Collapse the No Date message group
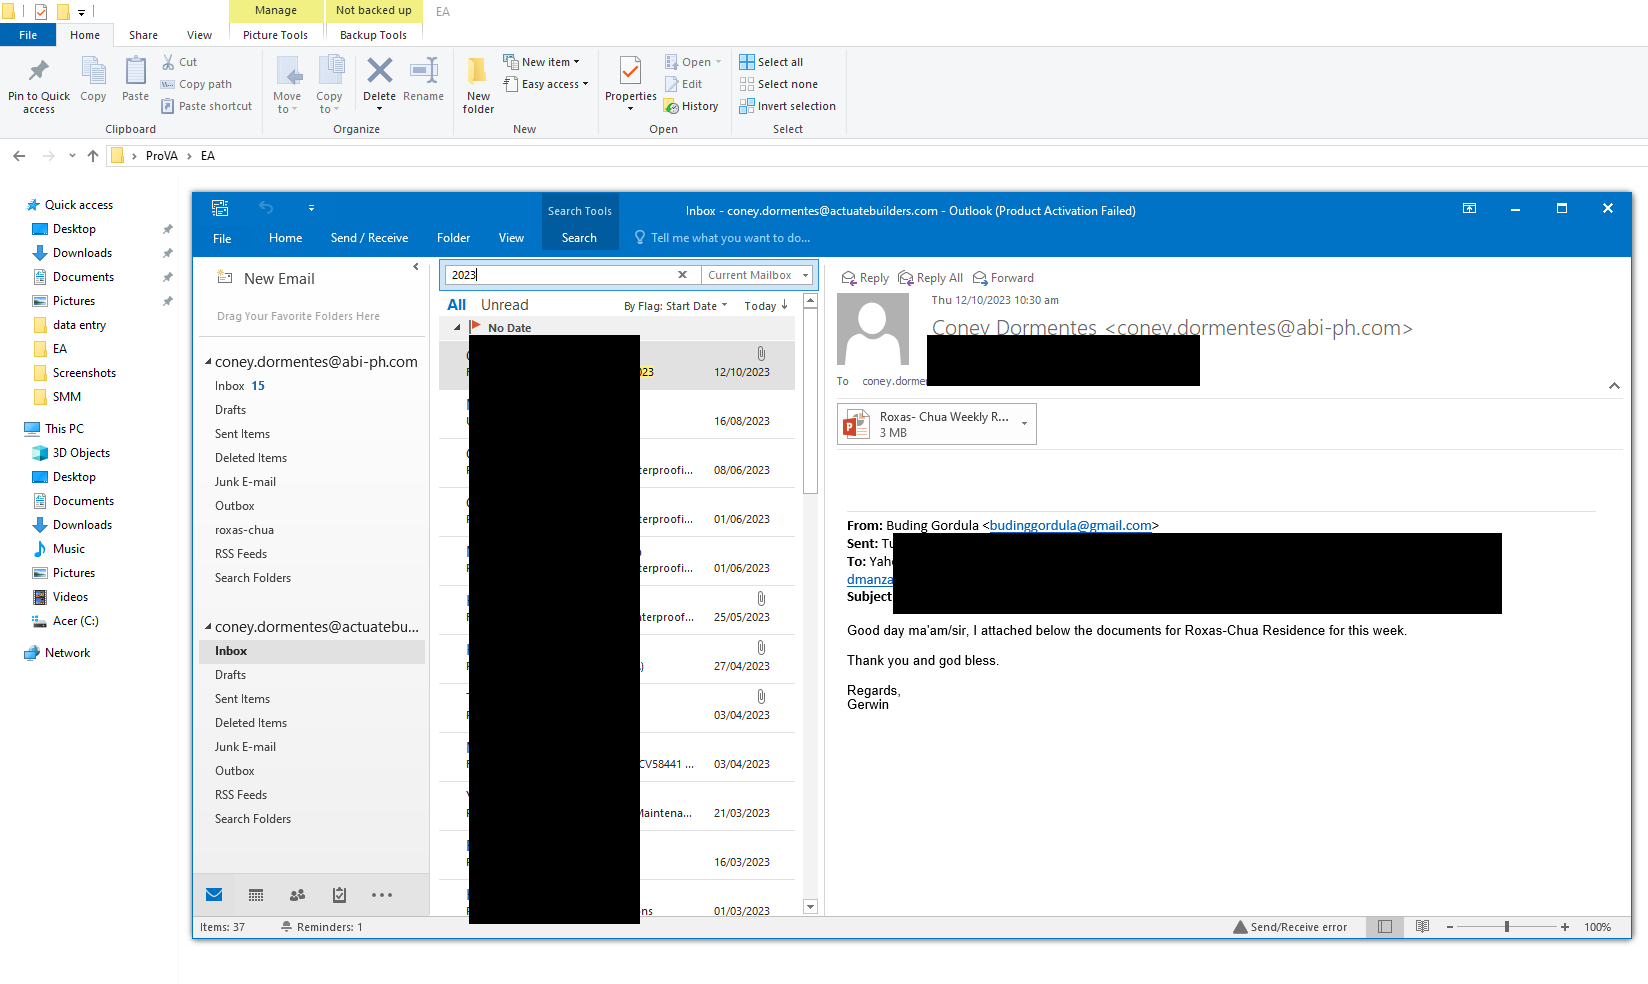1648x984 pixels. point(457,328)
